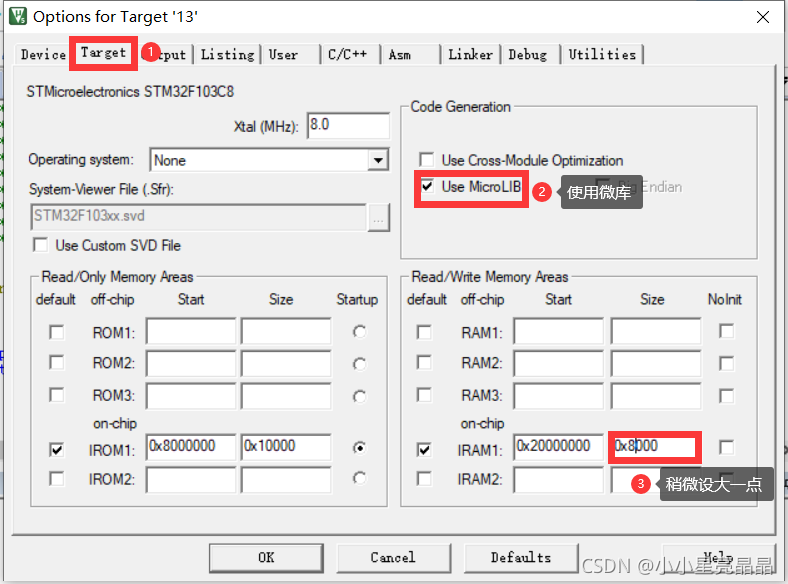Edit the IRAM1 Start address 0x20000000
Viewport: 788px width, 584px height.
[558, 447]
